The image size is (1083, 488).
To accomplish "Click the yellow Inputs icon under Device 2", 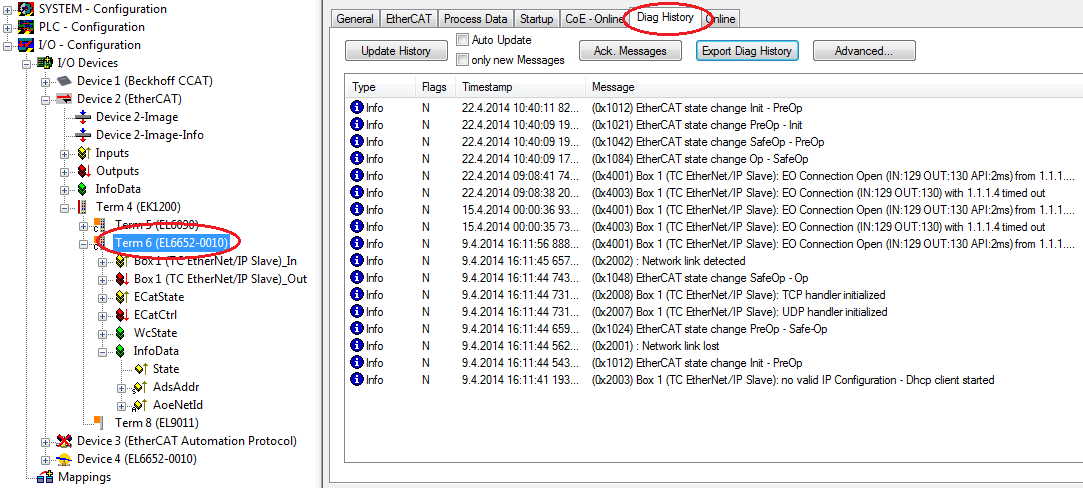I will [x=84, y=153].
